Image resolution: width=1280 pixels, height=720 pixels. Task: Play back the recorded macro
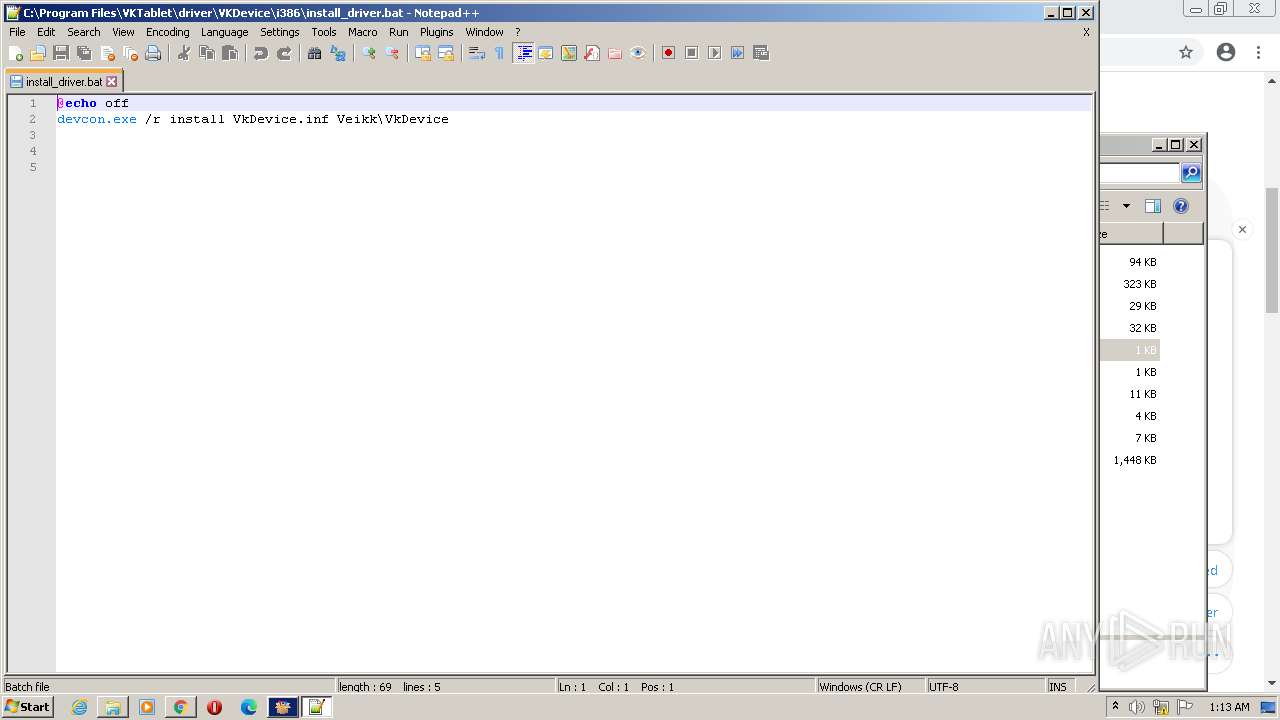(x=714, y=53)
